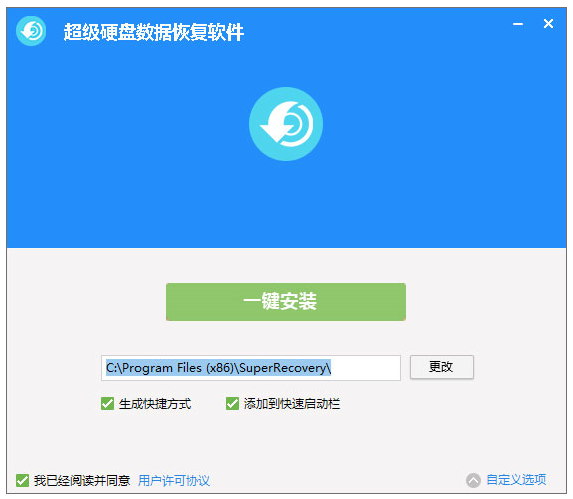Toggle the 我已经阅读并同意 agreement checkbox

click(22, 480)
